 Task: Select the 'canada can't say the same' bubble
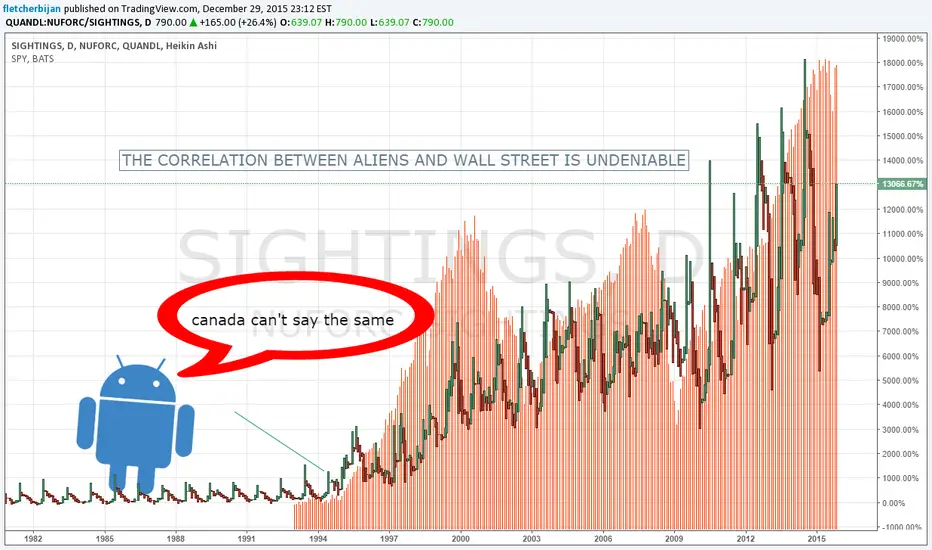pyautogui.click(x=295, y=324)
